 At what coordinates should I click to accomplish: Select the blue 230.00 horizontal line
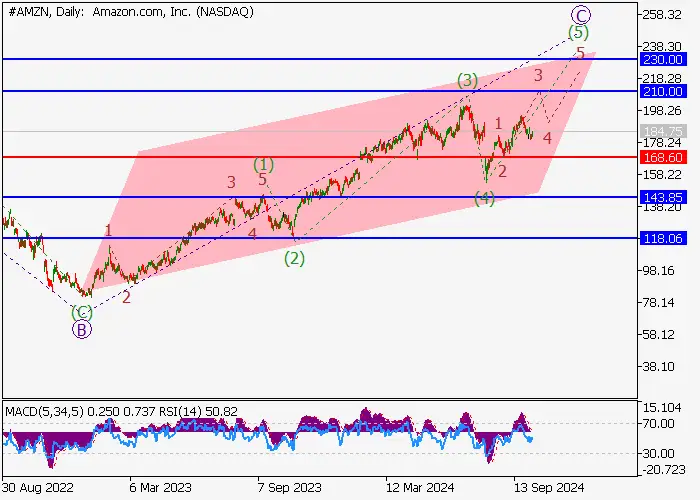point(320,59)
